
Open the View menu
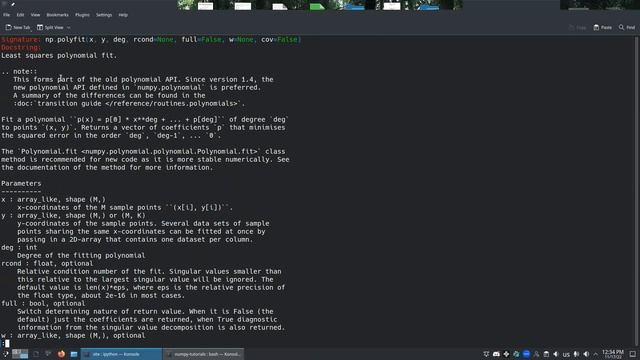(x=36, y=15)
